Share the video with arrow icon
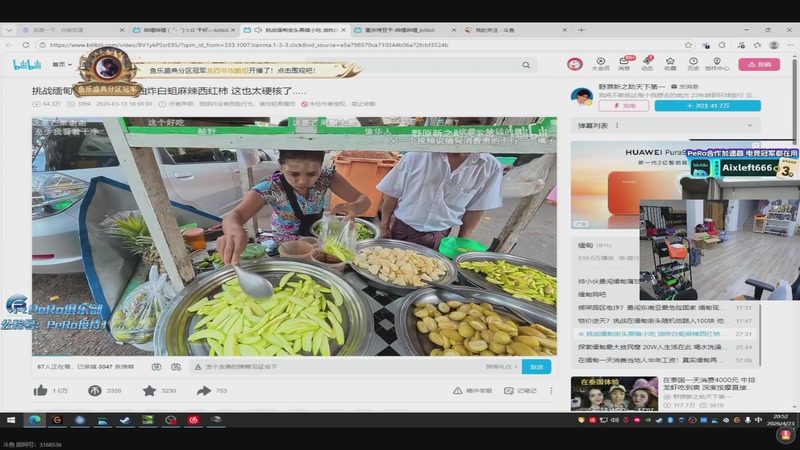This screenshot has height=450, width=800. [204, 391]
